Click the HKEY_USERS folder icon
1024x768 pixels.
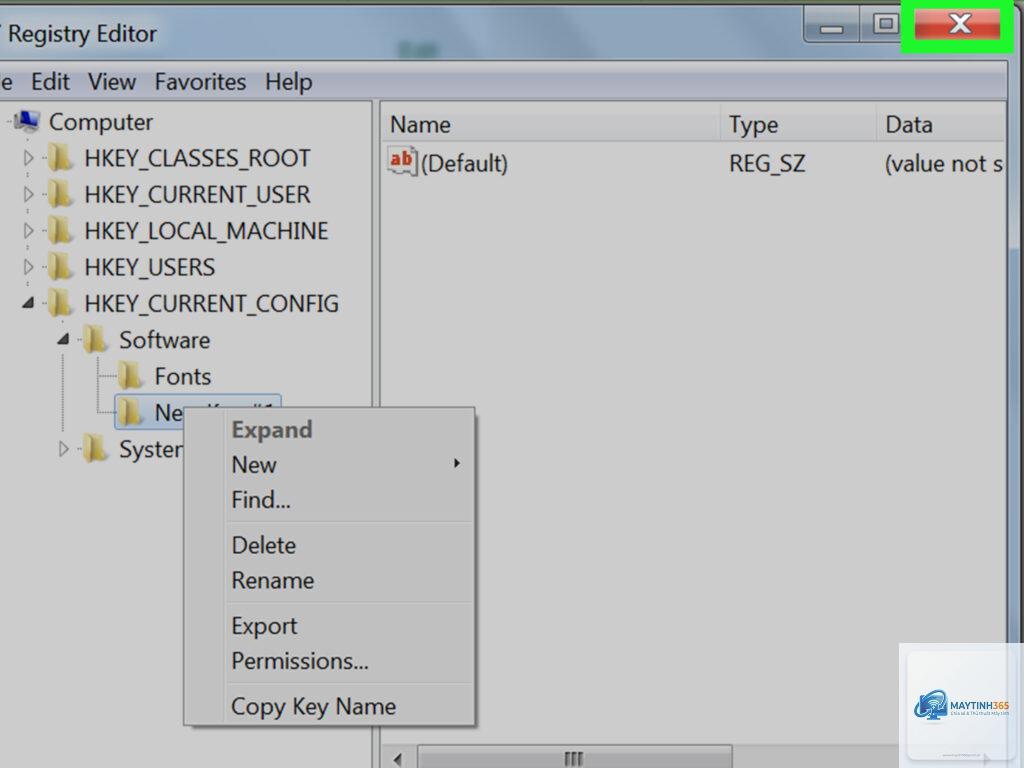60,267
